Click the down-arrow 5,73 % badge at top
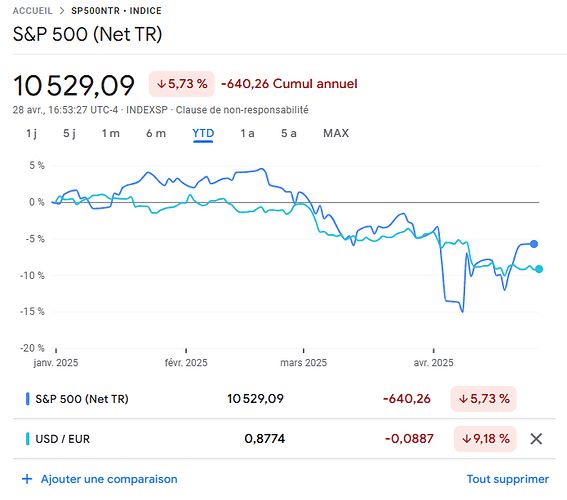 click(x=182, y=84)
